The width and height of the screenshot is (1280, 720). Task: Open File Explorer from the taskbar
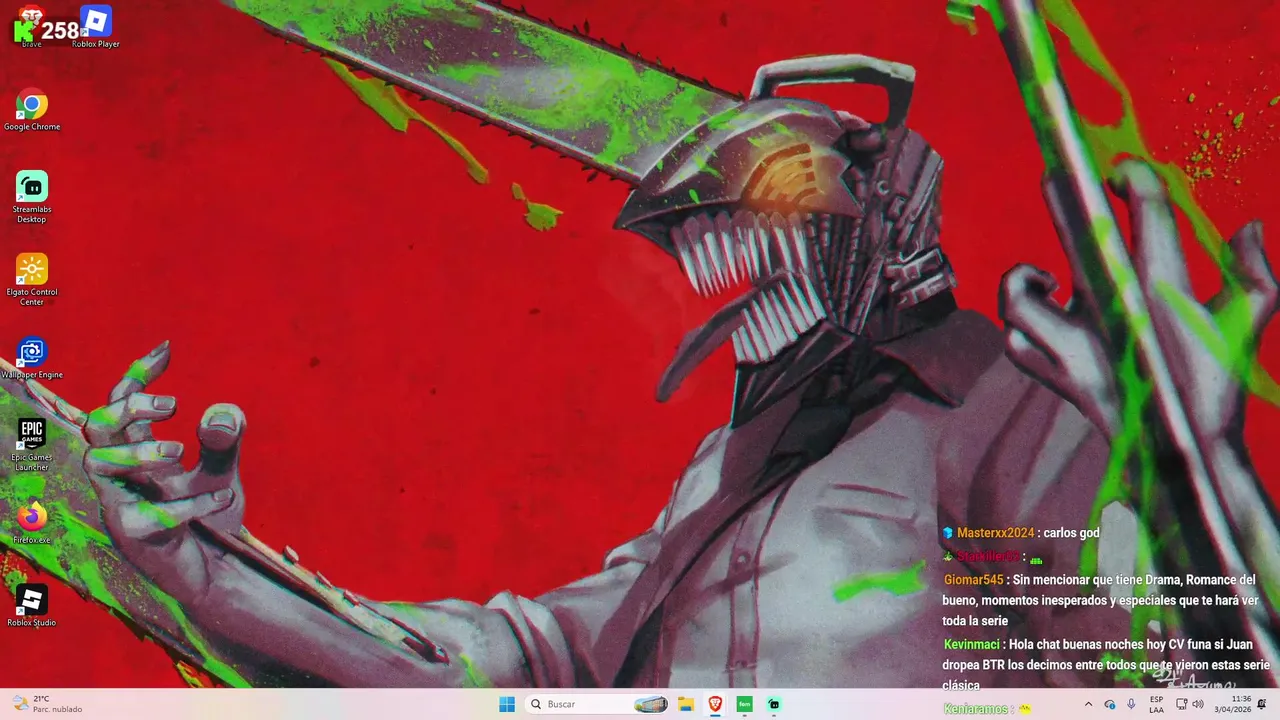click(x=686, y=704)
